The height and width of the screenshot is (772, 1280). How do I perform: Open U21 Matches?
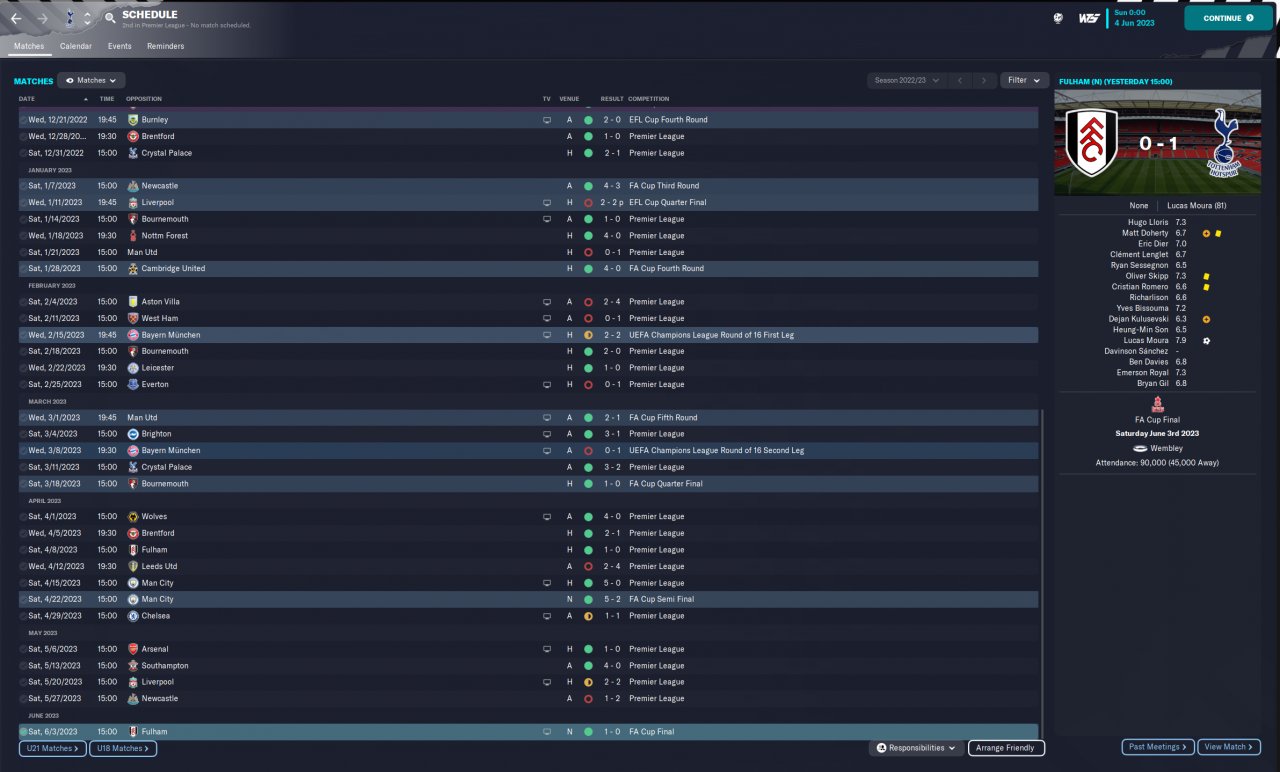pos(53,748)
